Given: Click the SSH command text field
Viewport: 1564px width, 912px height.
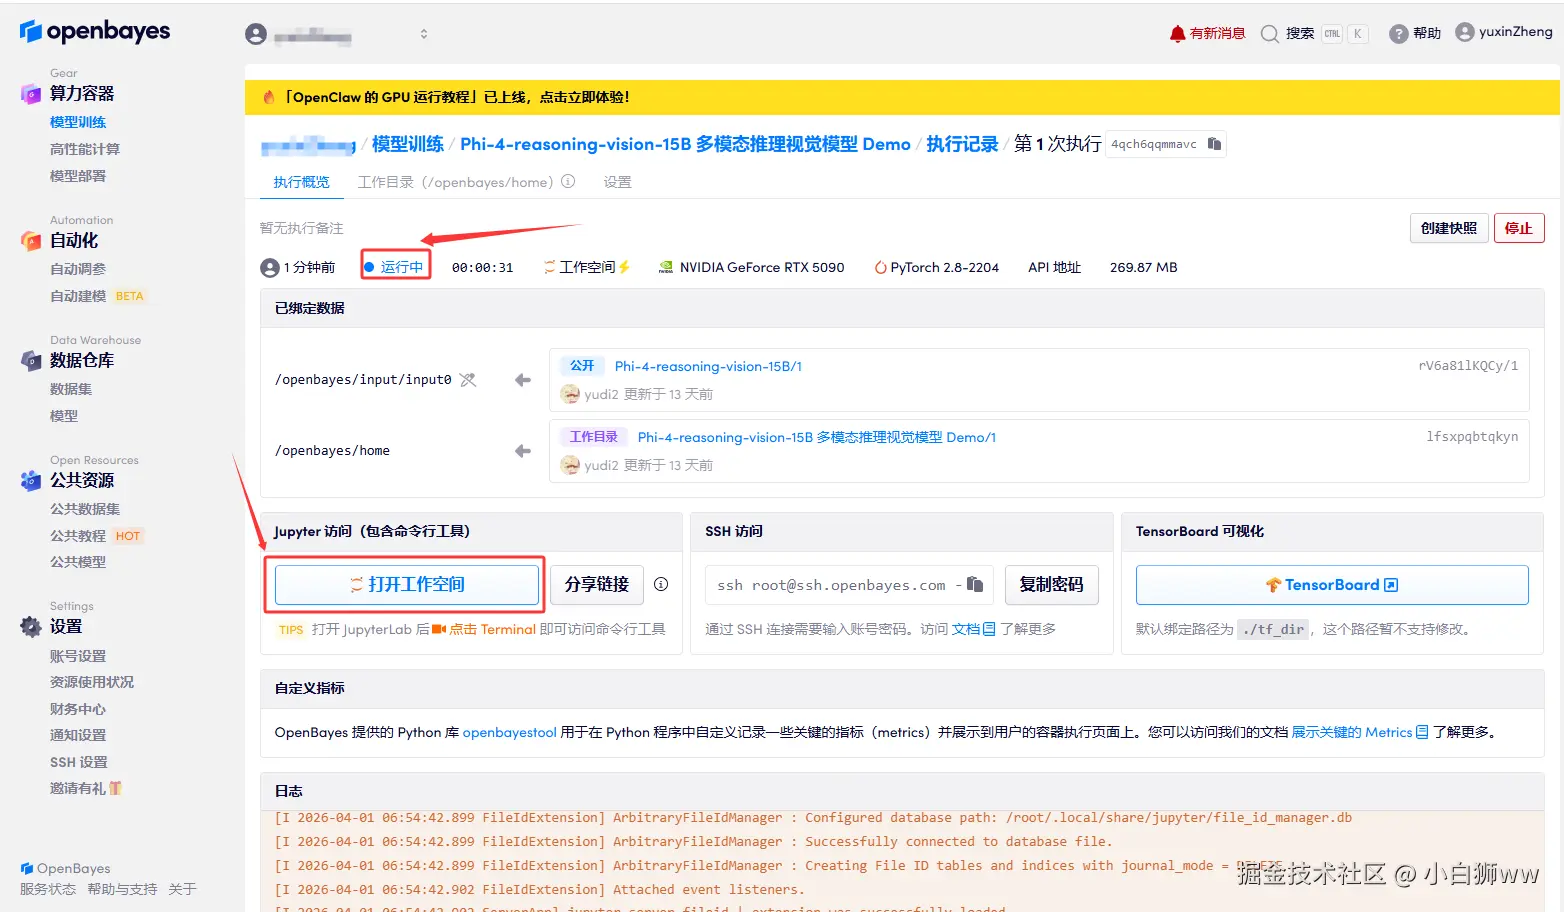Looking at the screenshot, I should click(849, 585).
